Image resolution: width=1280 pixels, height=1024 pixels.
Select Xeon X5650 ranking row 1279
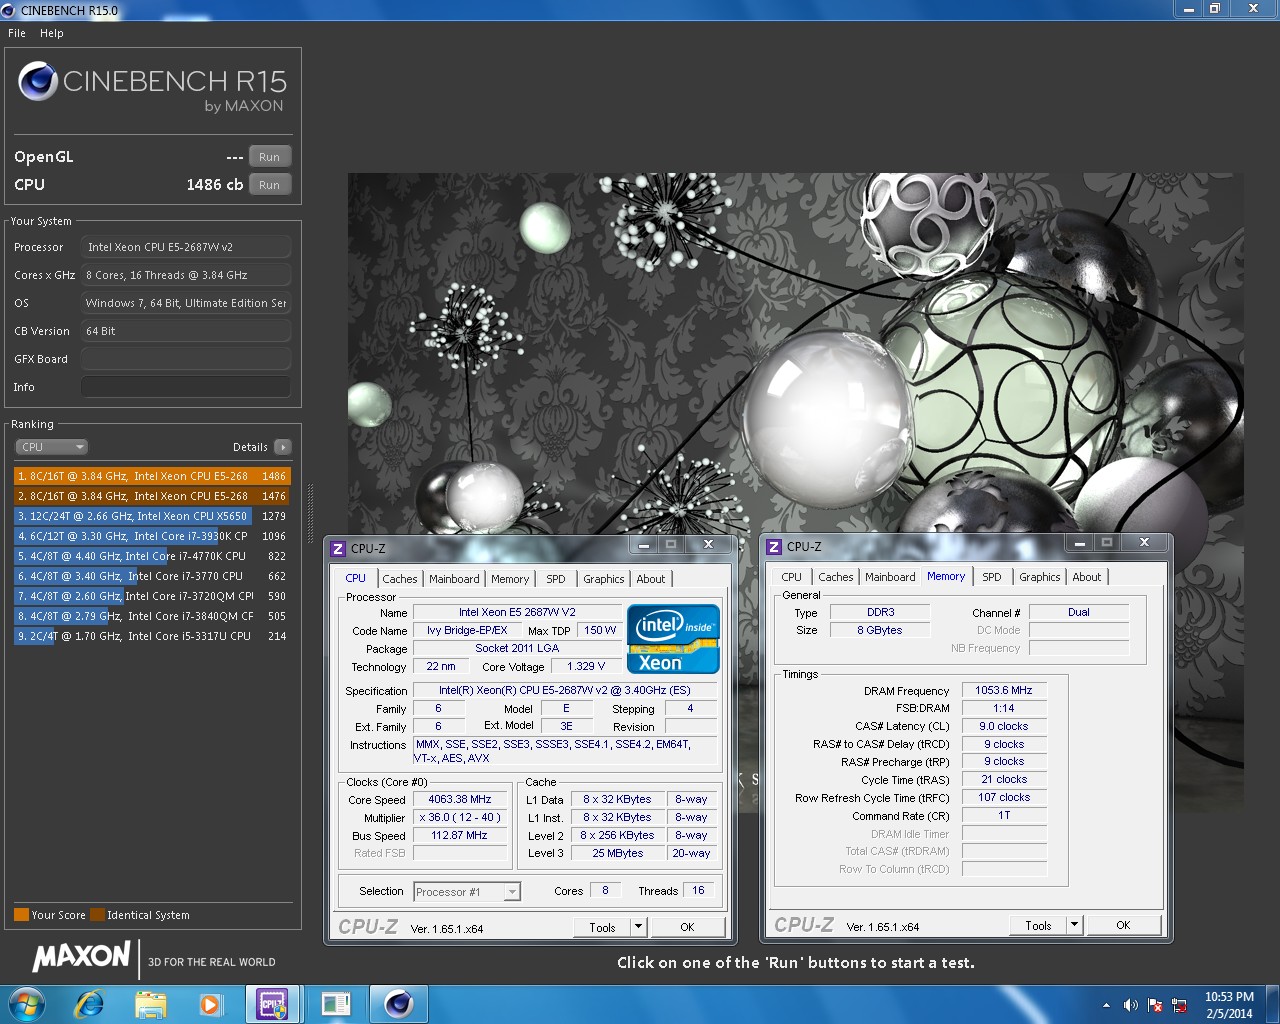(x=152, y=516)
